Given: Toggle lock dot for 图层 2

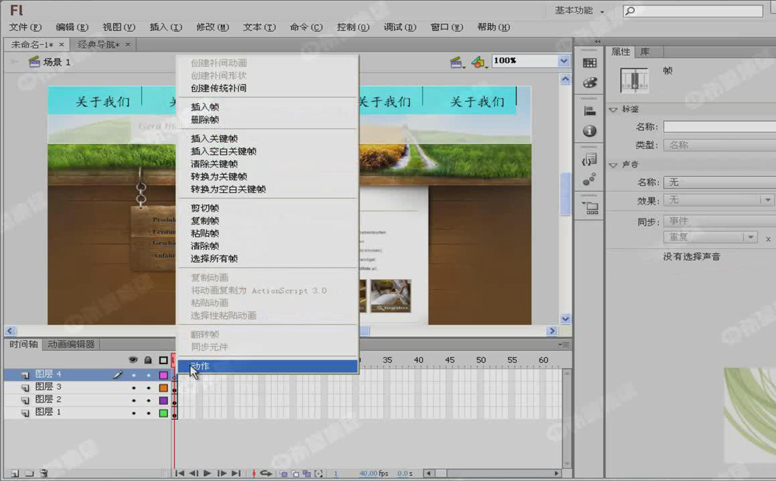Looking at the screenshot, I should click(148, 400).
